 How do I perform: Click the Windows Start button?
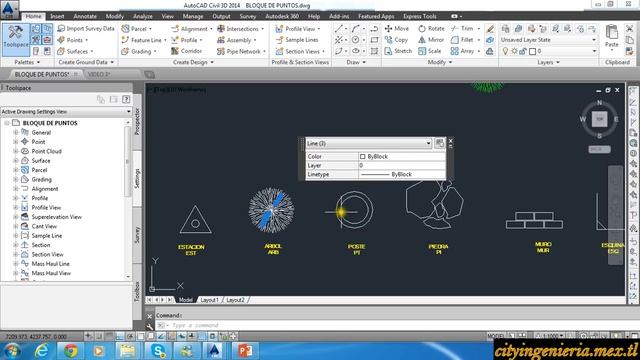tap(12, 351)
